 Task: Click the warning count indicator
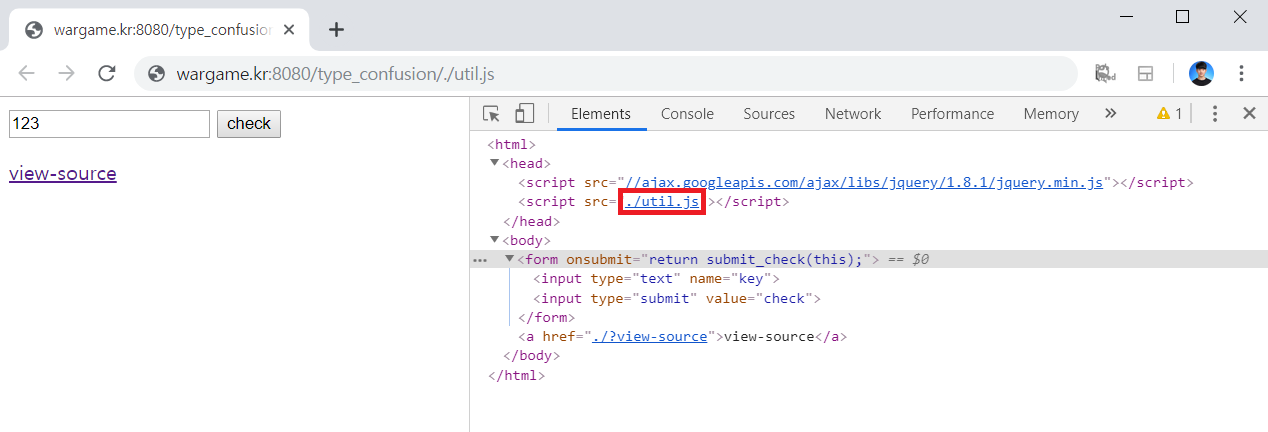[x=1169, y=114]
